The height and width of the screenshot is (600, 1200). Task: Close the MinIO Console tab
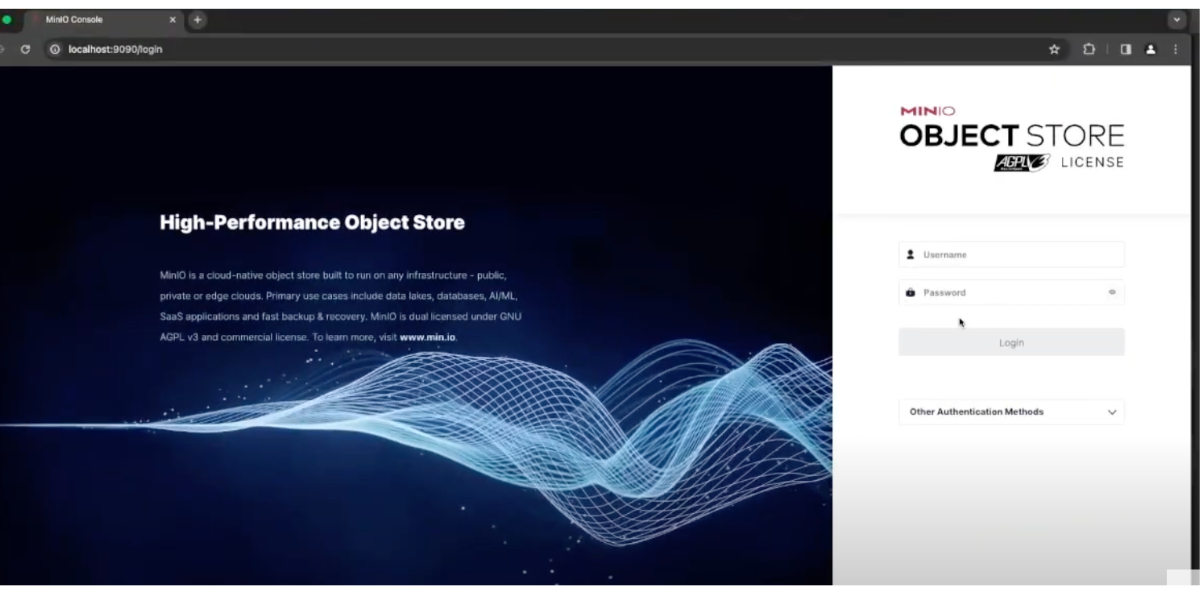[172, 20]
